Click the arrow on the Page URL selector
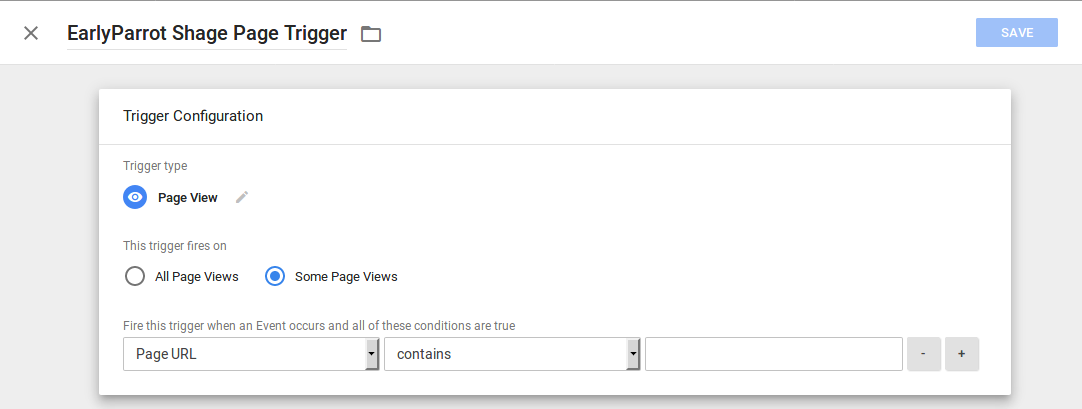 coord(372,354)
